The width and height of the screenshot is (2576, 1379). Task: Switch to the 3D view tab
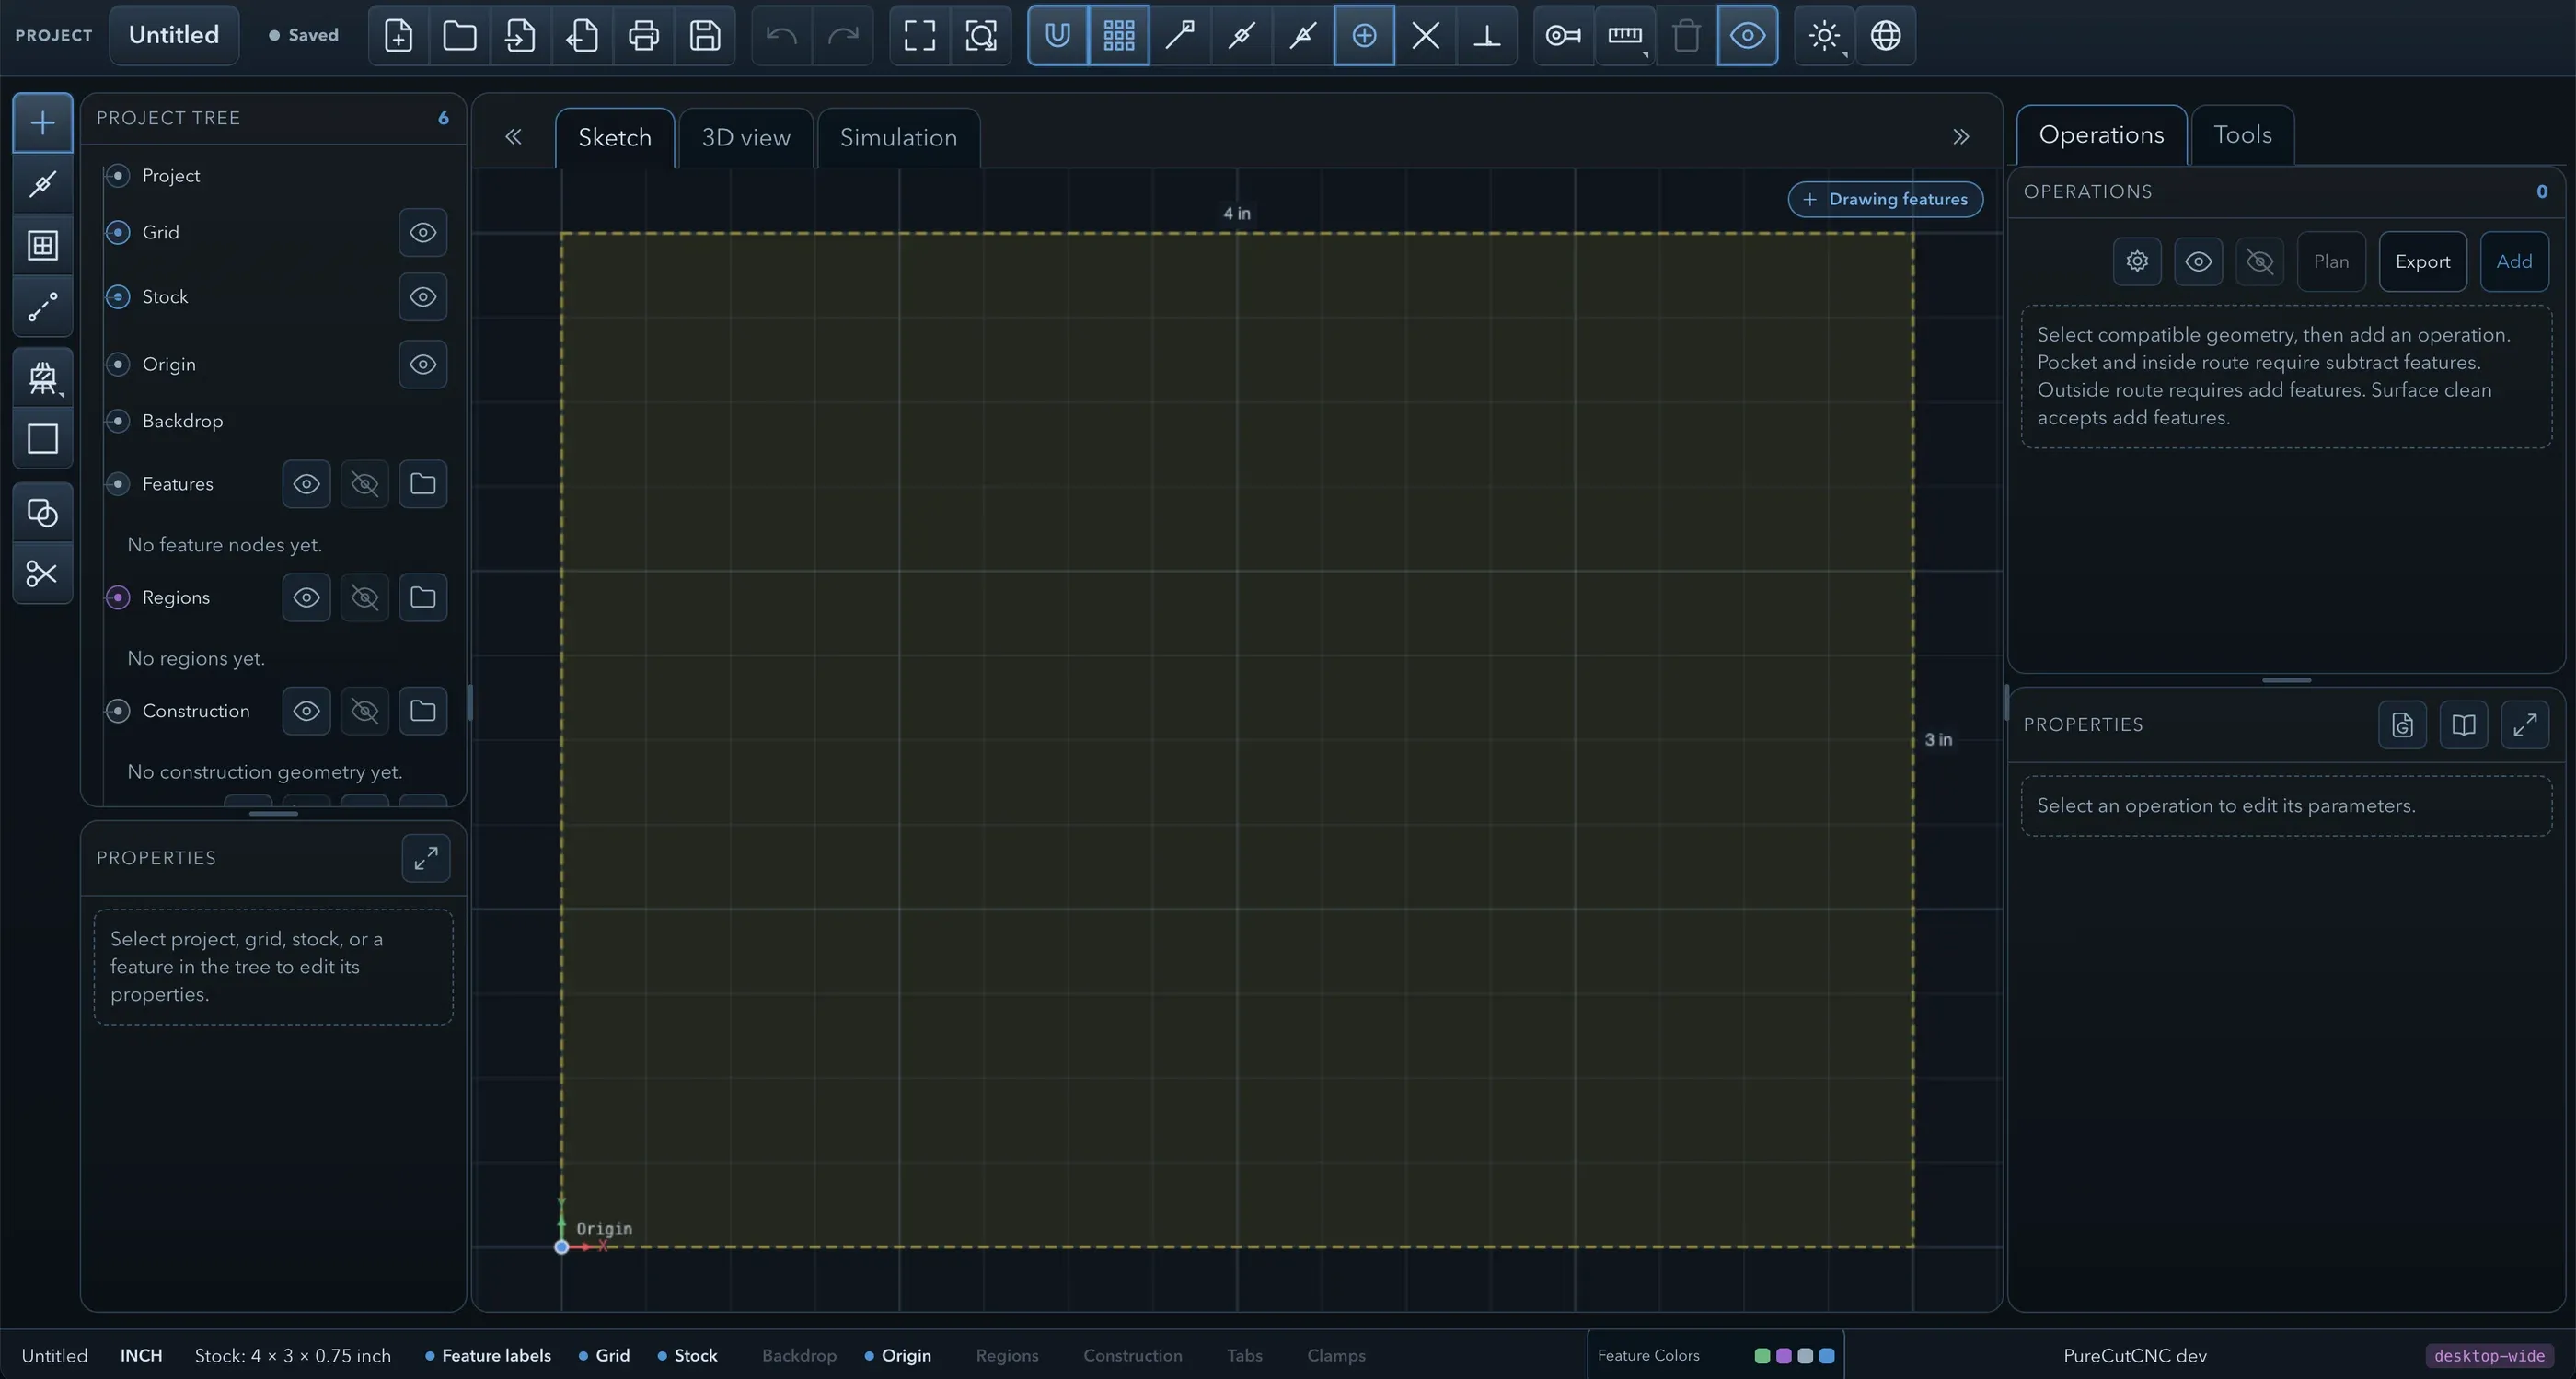coord(746,138)
